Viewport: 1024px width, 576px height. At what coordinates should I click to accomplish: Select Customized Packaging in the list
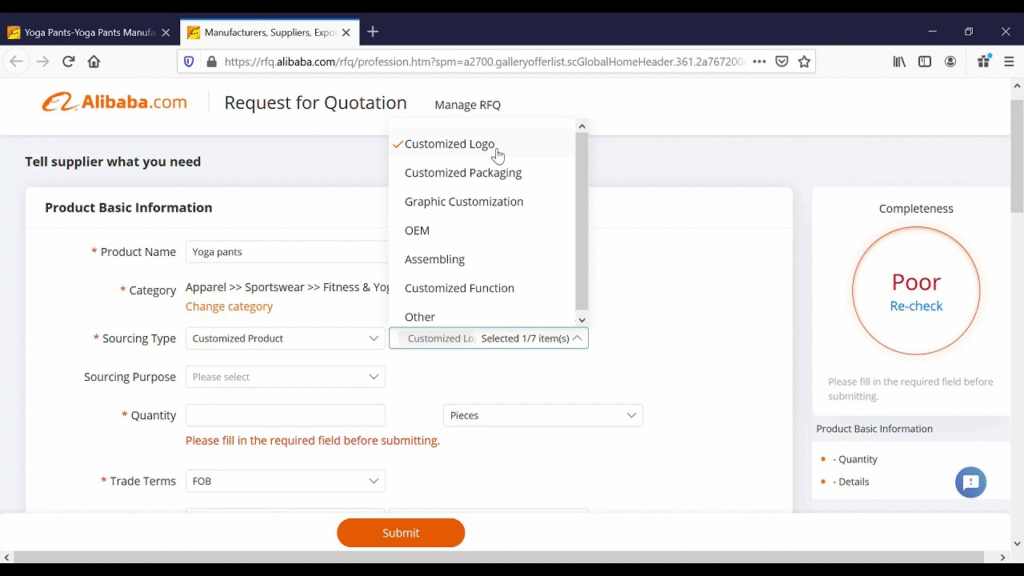(463, 173)
